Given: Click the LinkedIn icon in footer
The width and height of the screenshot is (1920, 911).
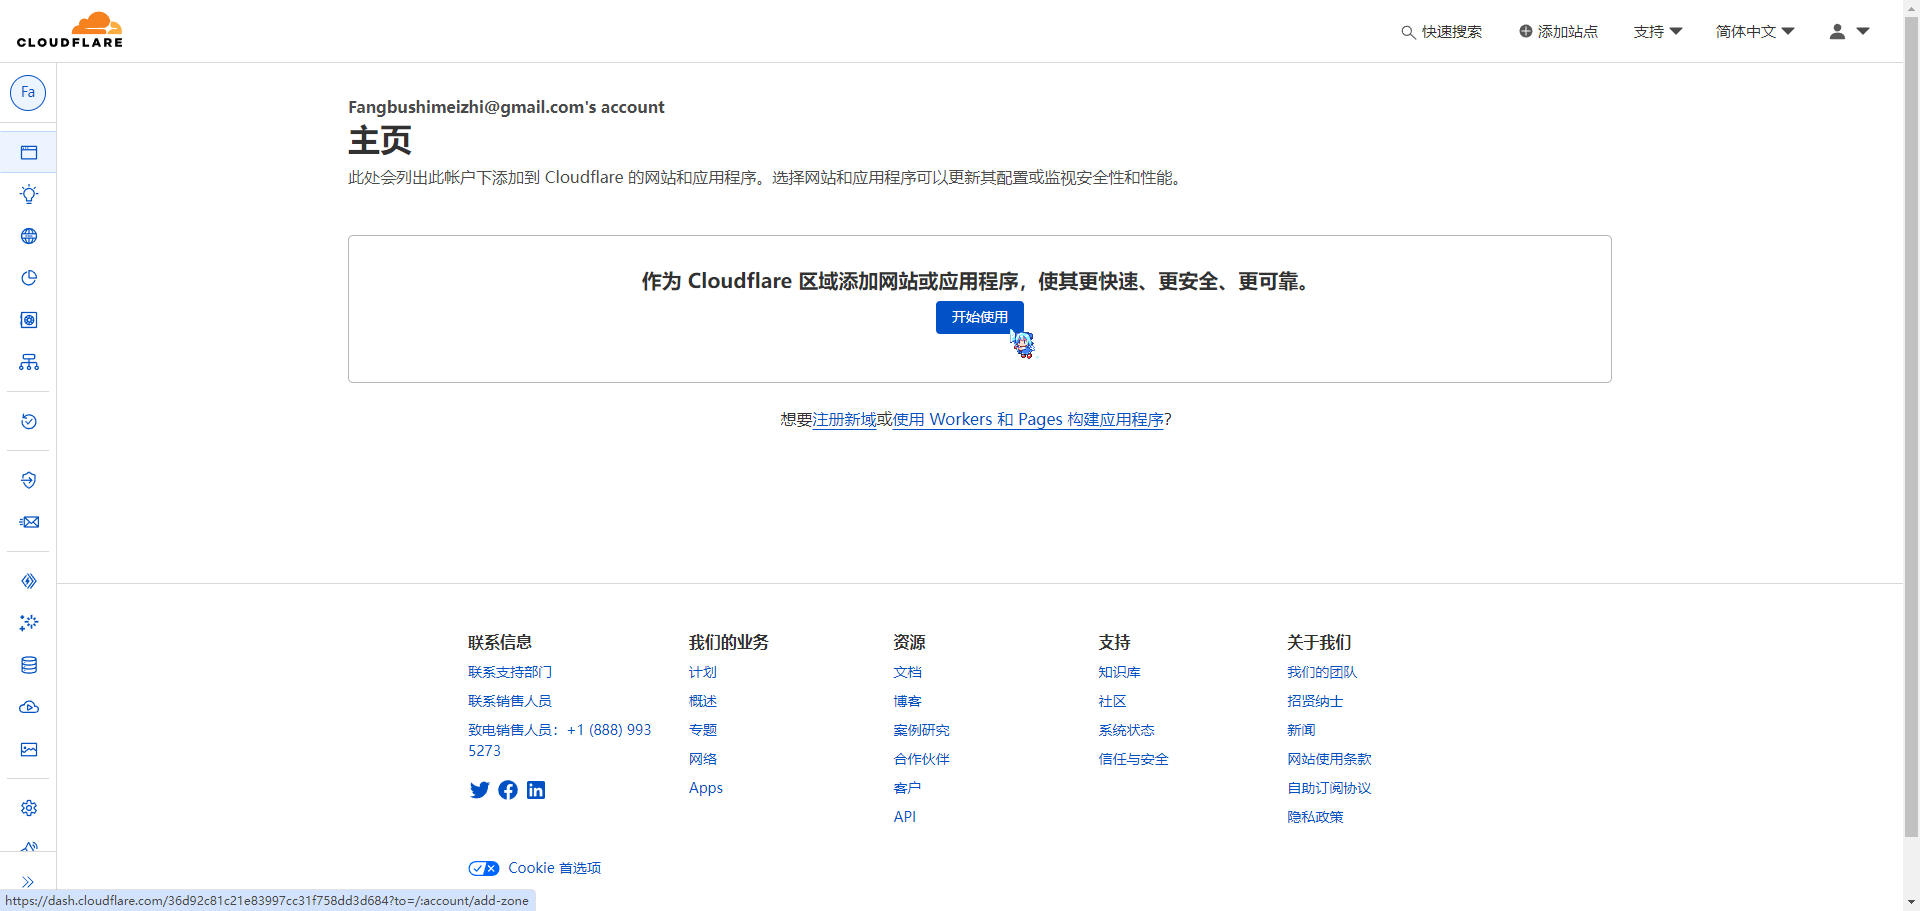Looking at the screenshot, I should point(536,790).
